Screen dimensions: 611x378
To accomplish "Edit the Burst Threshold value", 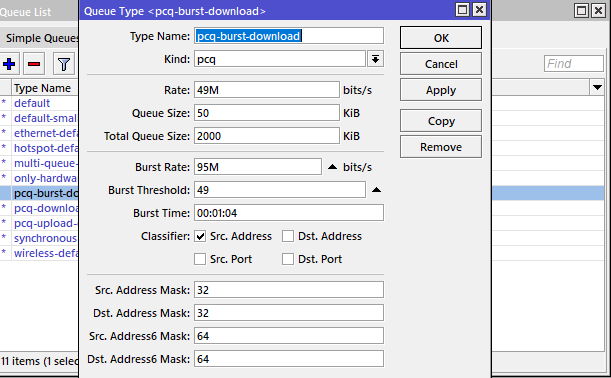I will pos(280,190).
